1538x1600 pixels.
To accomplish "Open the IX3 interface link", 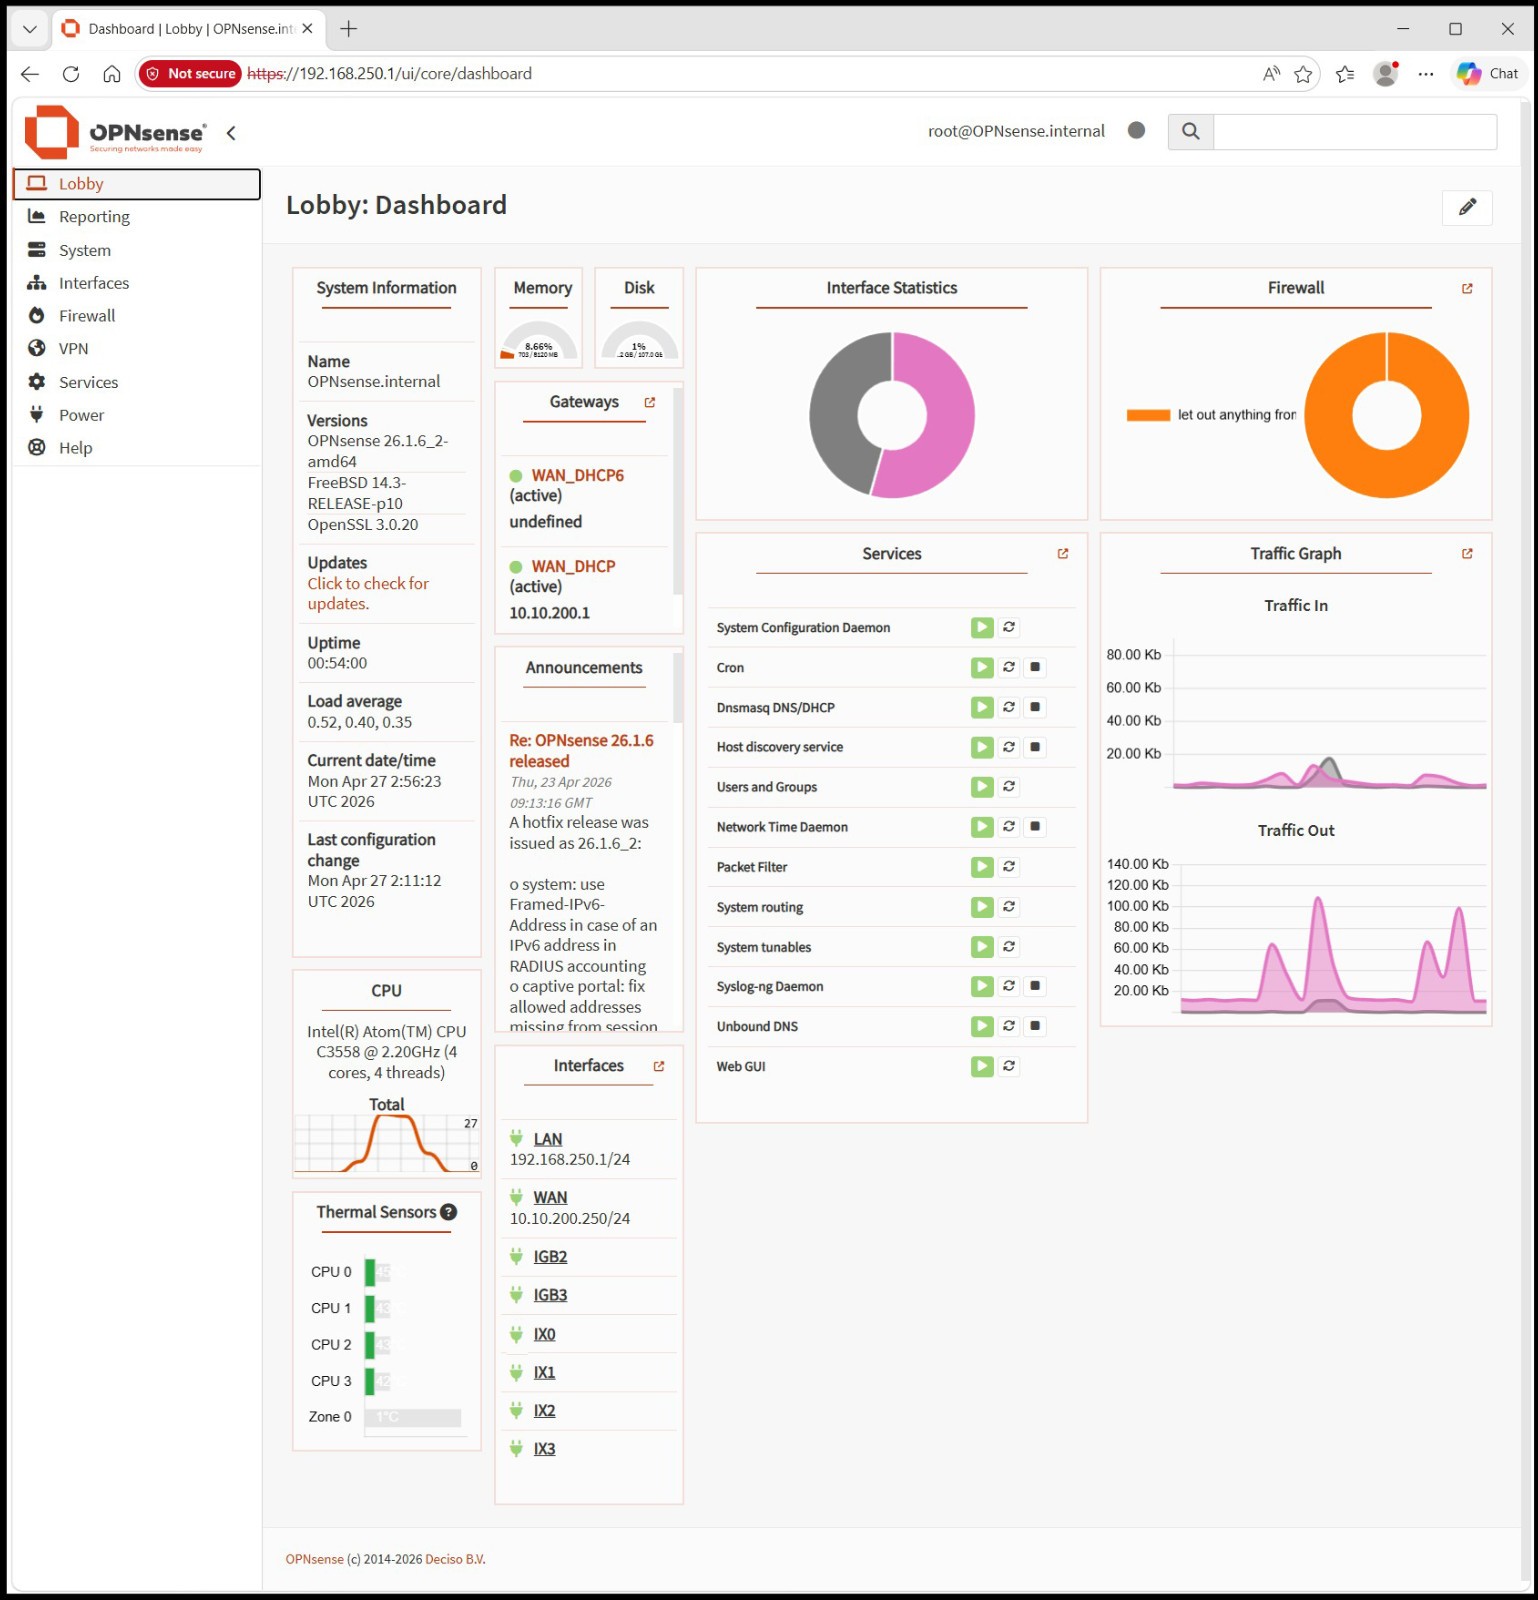I will [544, 1449].
